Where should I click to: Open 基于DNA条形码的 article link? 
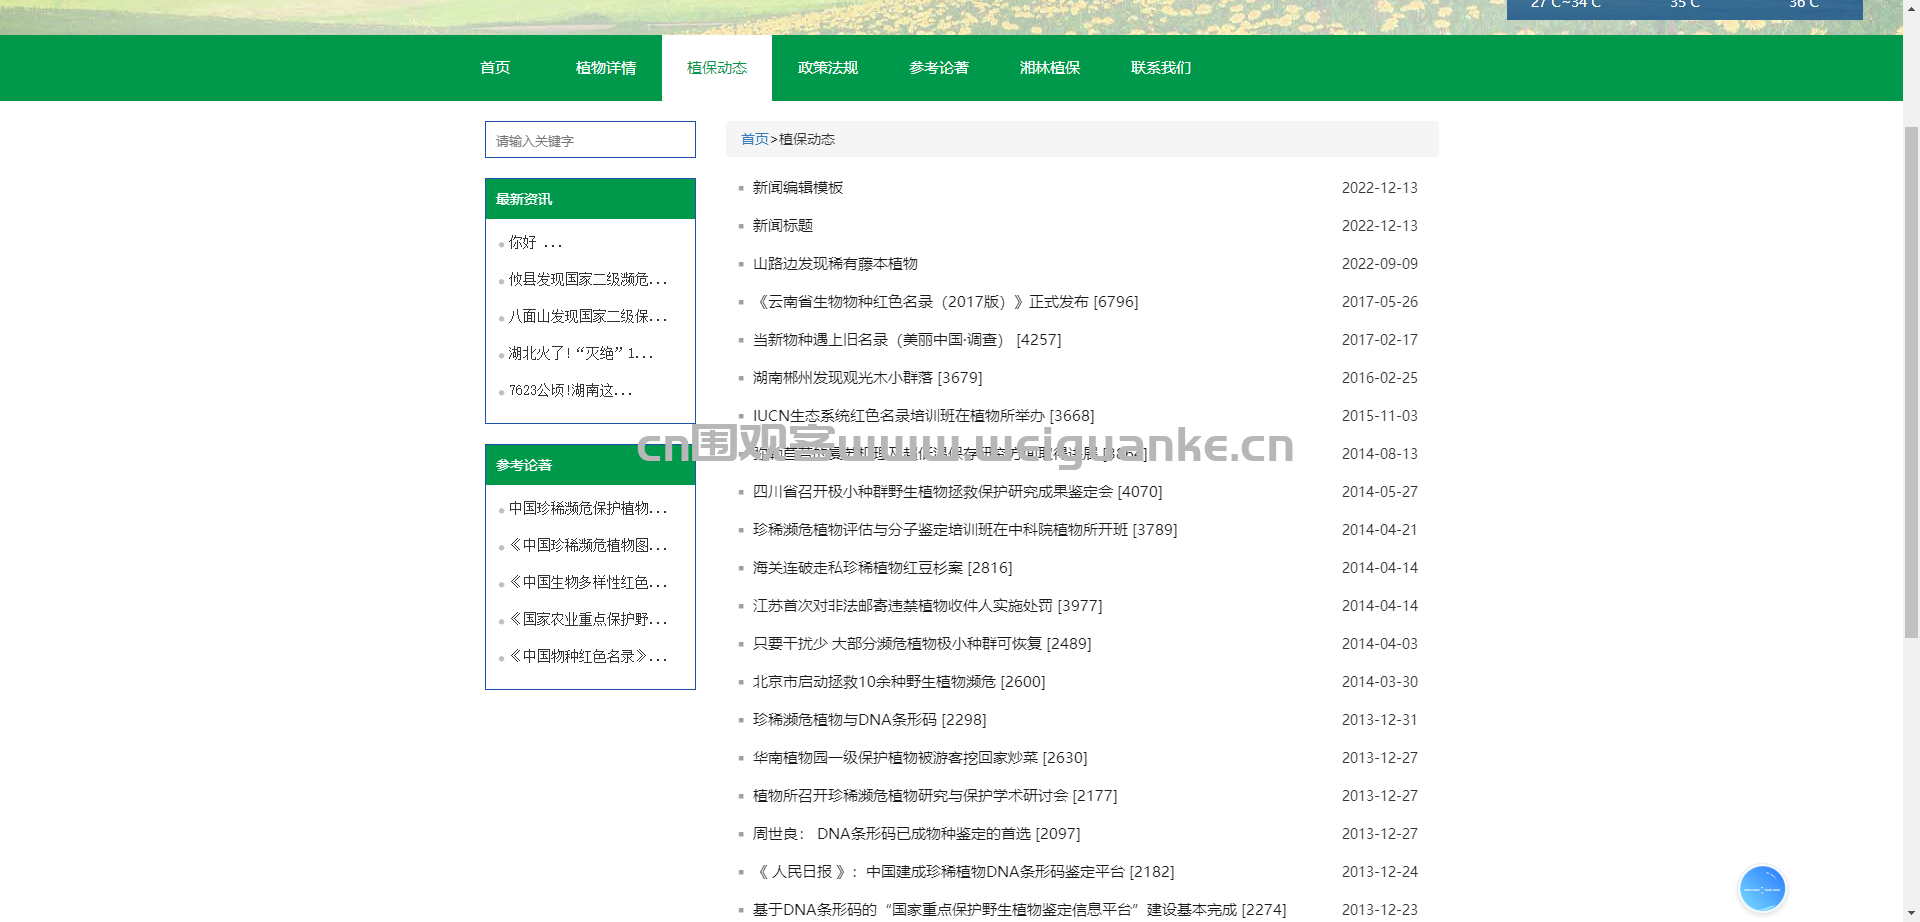(1019, 910)
